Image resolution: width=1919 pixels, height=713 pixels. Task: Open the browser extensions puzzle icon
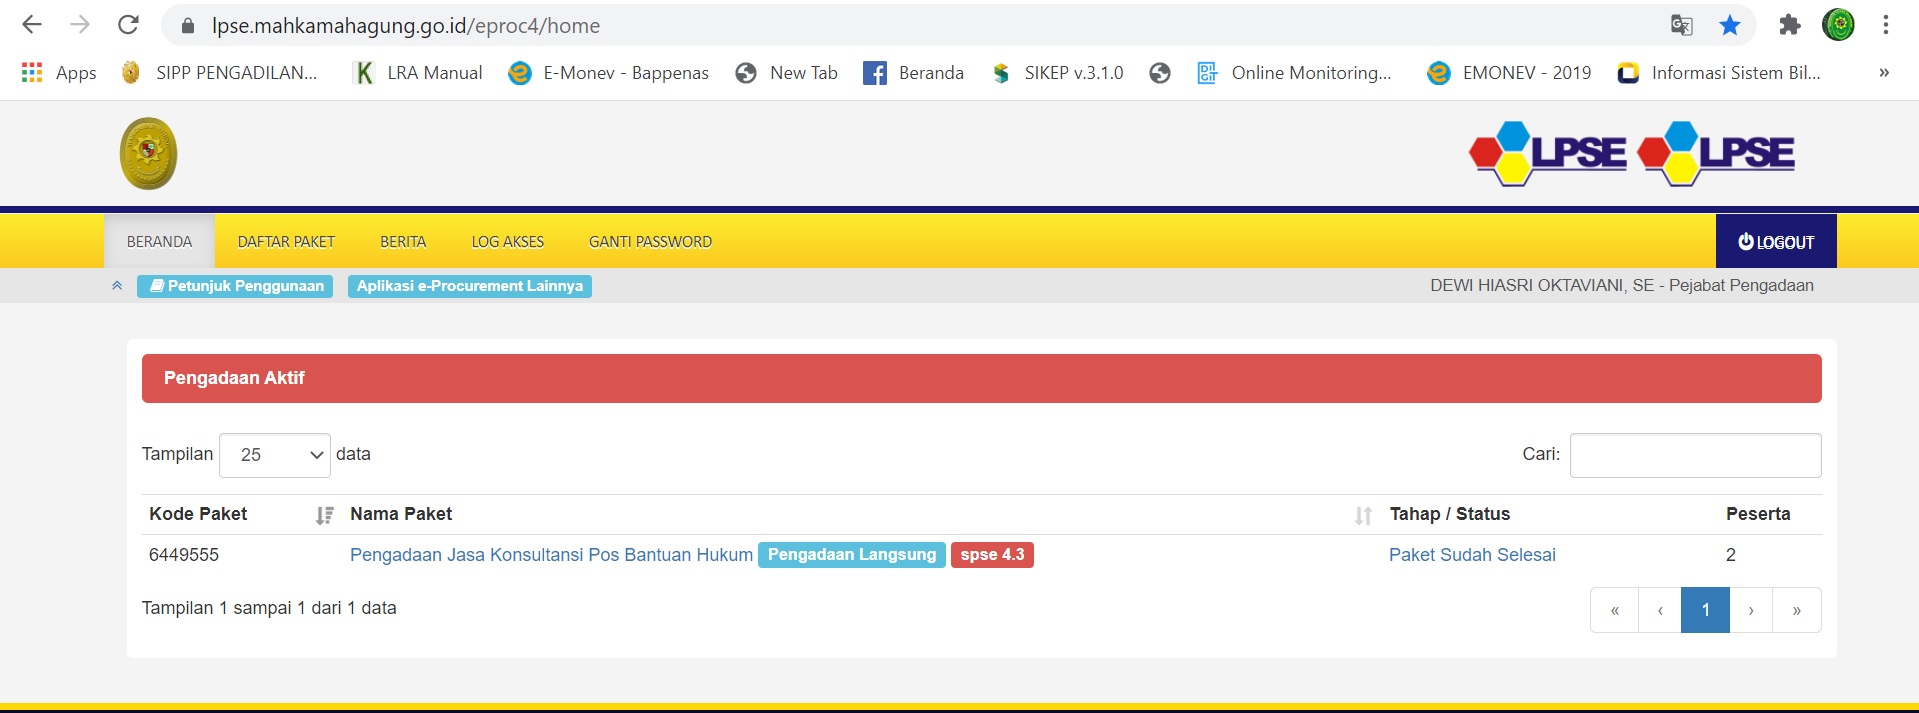1789,26
